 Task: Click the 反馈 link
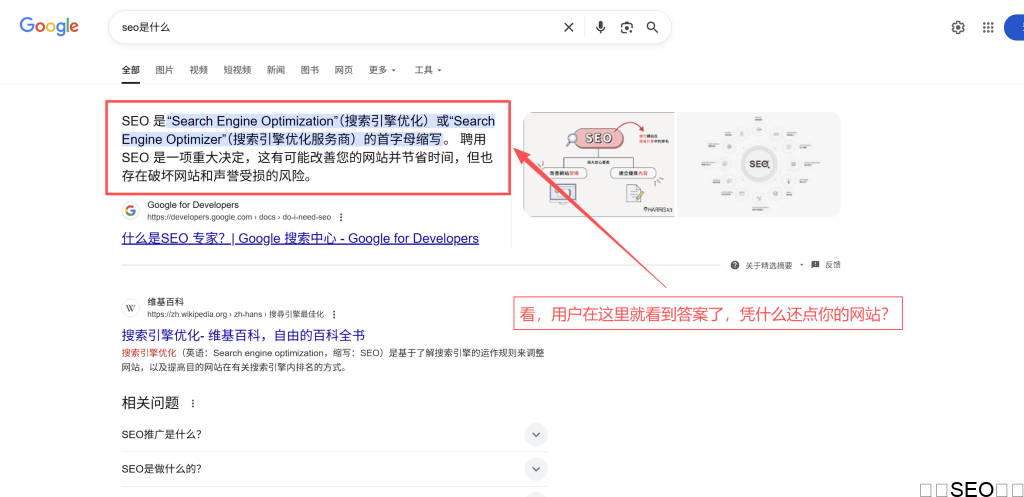click(833, 265)
